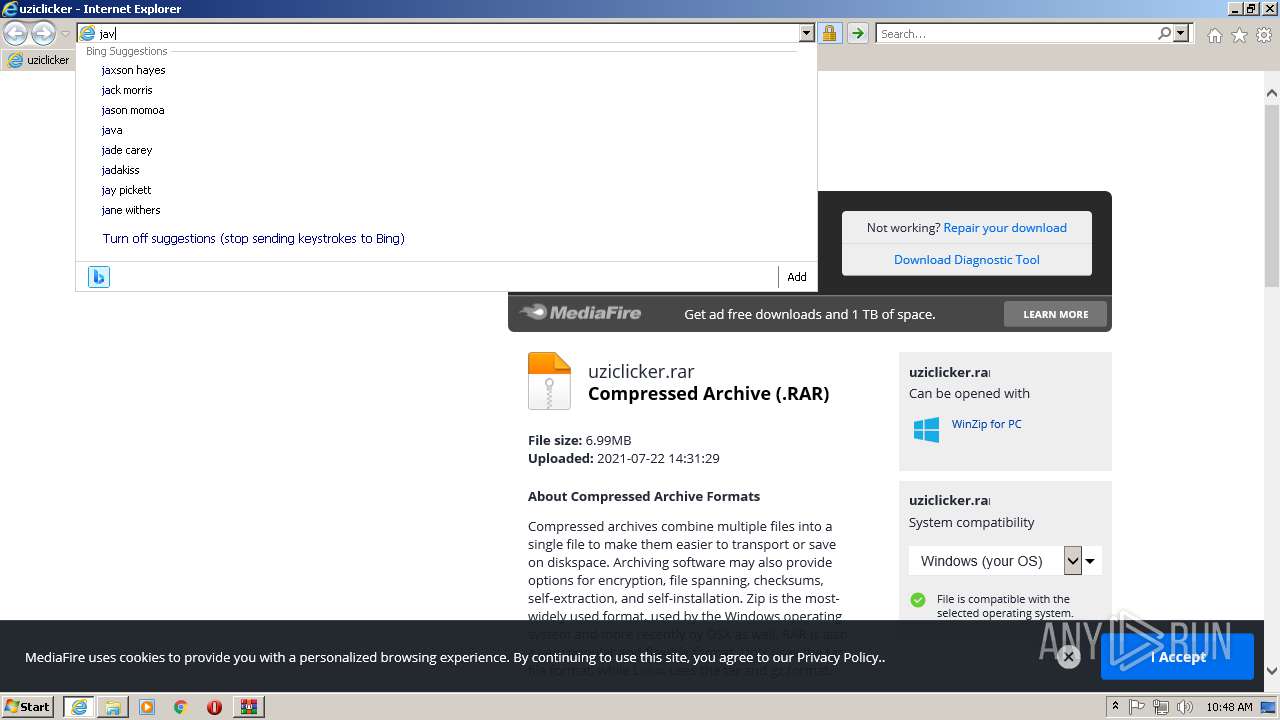This screenshot has height=720, width=1280.
Task: Open 'Download Diagnostic Tool' link
Action: point(967,259)
